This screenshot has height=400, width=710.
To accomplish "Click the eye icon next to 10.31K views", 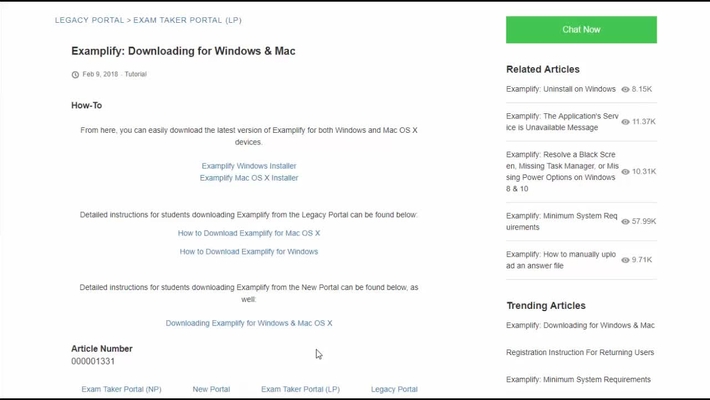I will point(625,172).
